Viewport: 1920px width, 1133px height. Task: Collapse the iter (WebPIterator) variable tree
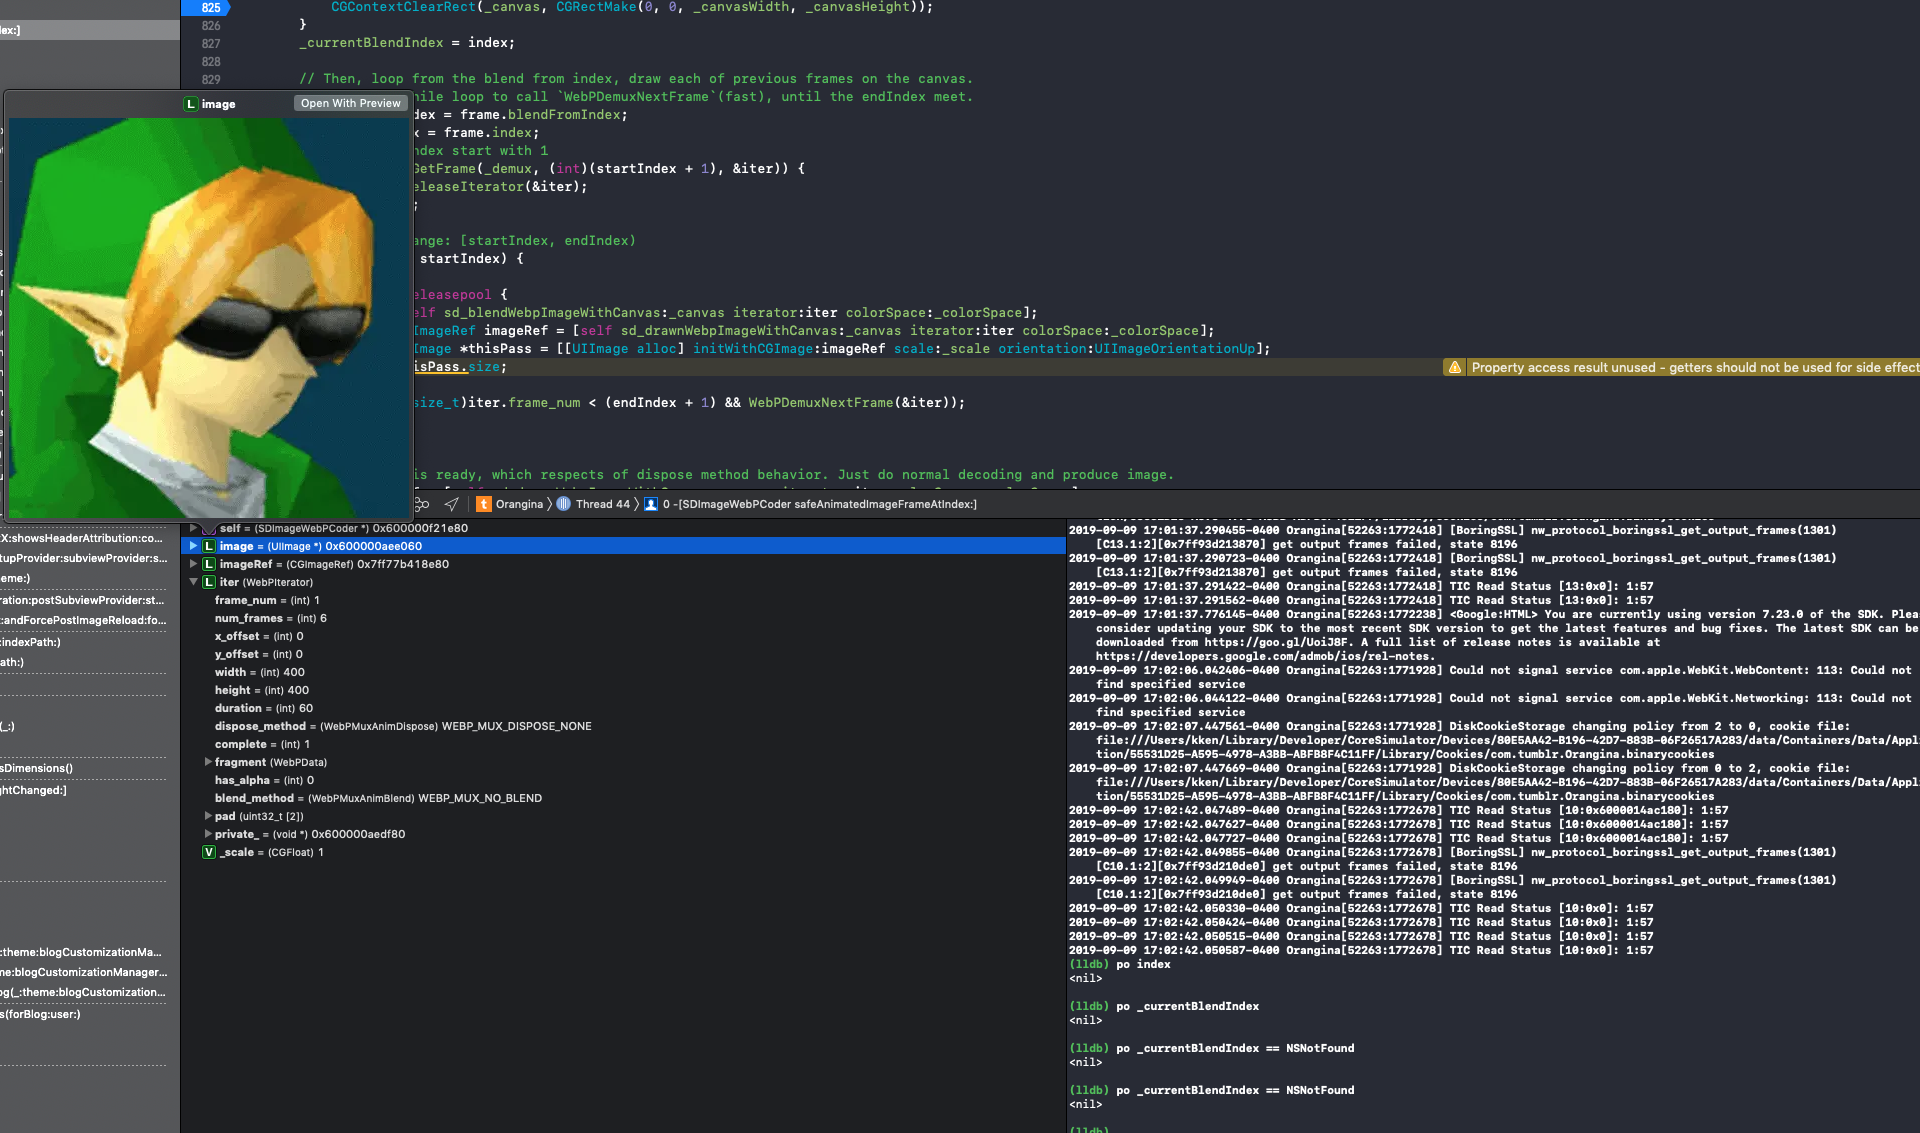coord(193,582)
